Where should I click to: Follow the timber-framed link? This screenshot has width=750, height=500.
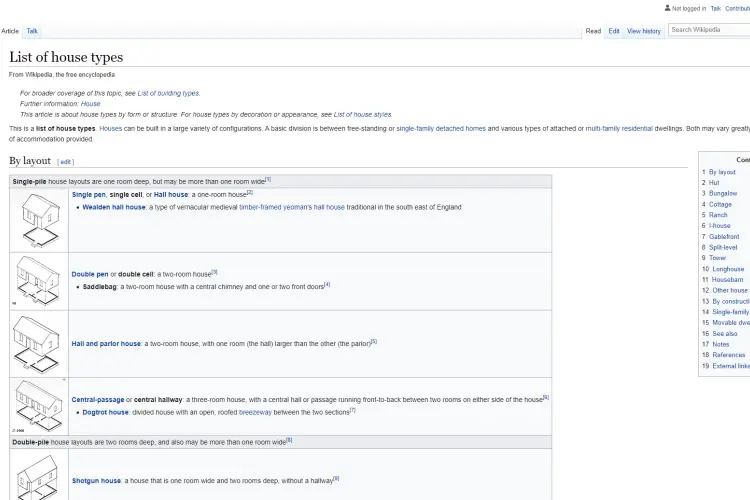click(x=260, y=207)
